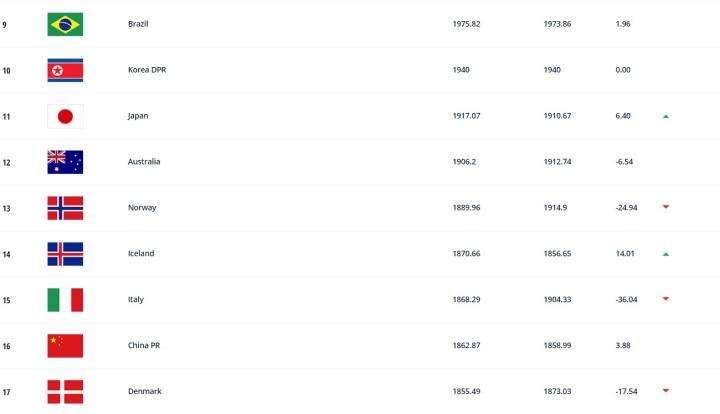Click the Italy flag icon
The height and width of the screenshot is (414, 720).
click(65, 300)
